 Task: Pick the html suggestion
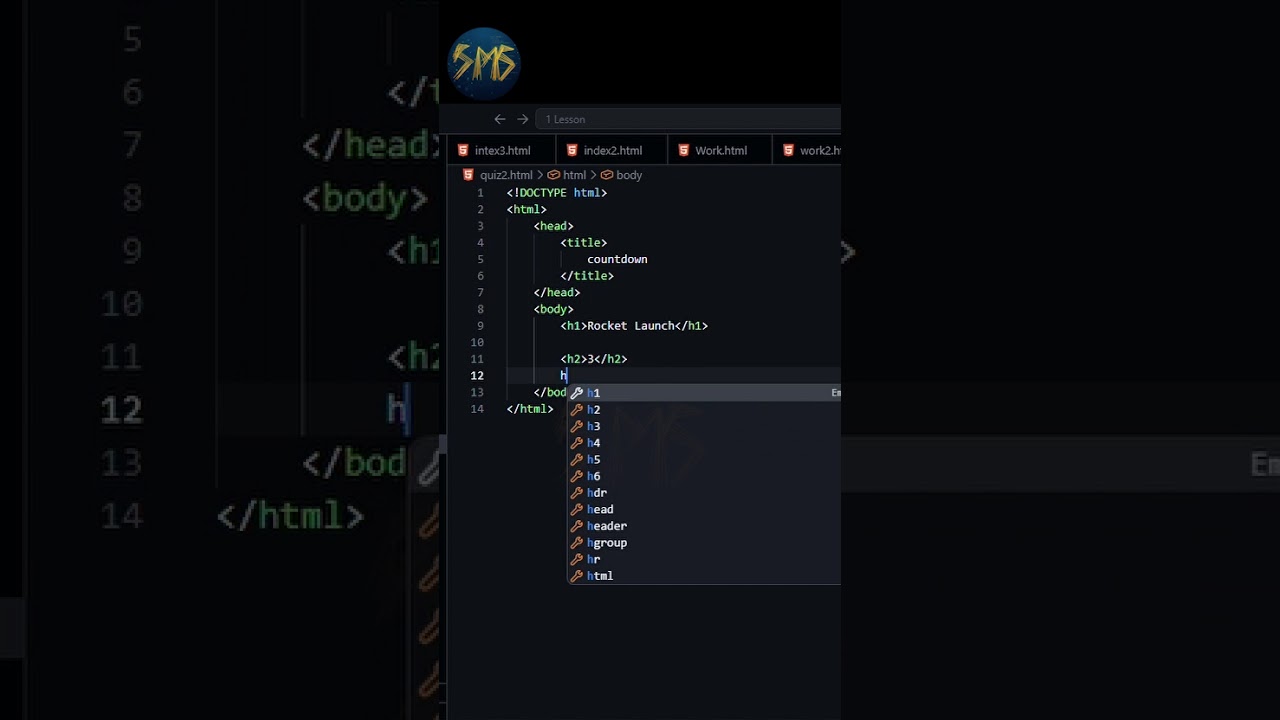pos(704,576)
